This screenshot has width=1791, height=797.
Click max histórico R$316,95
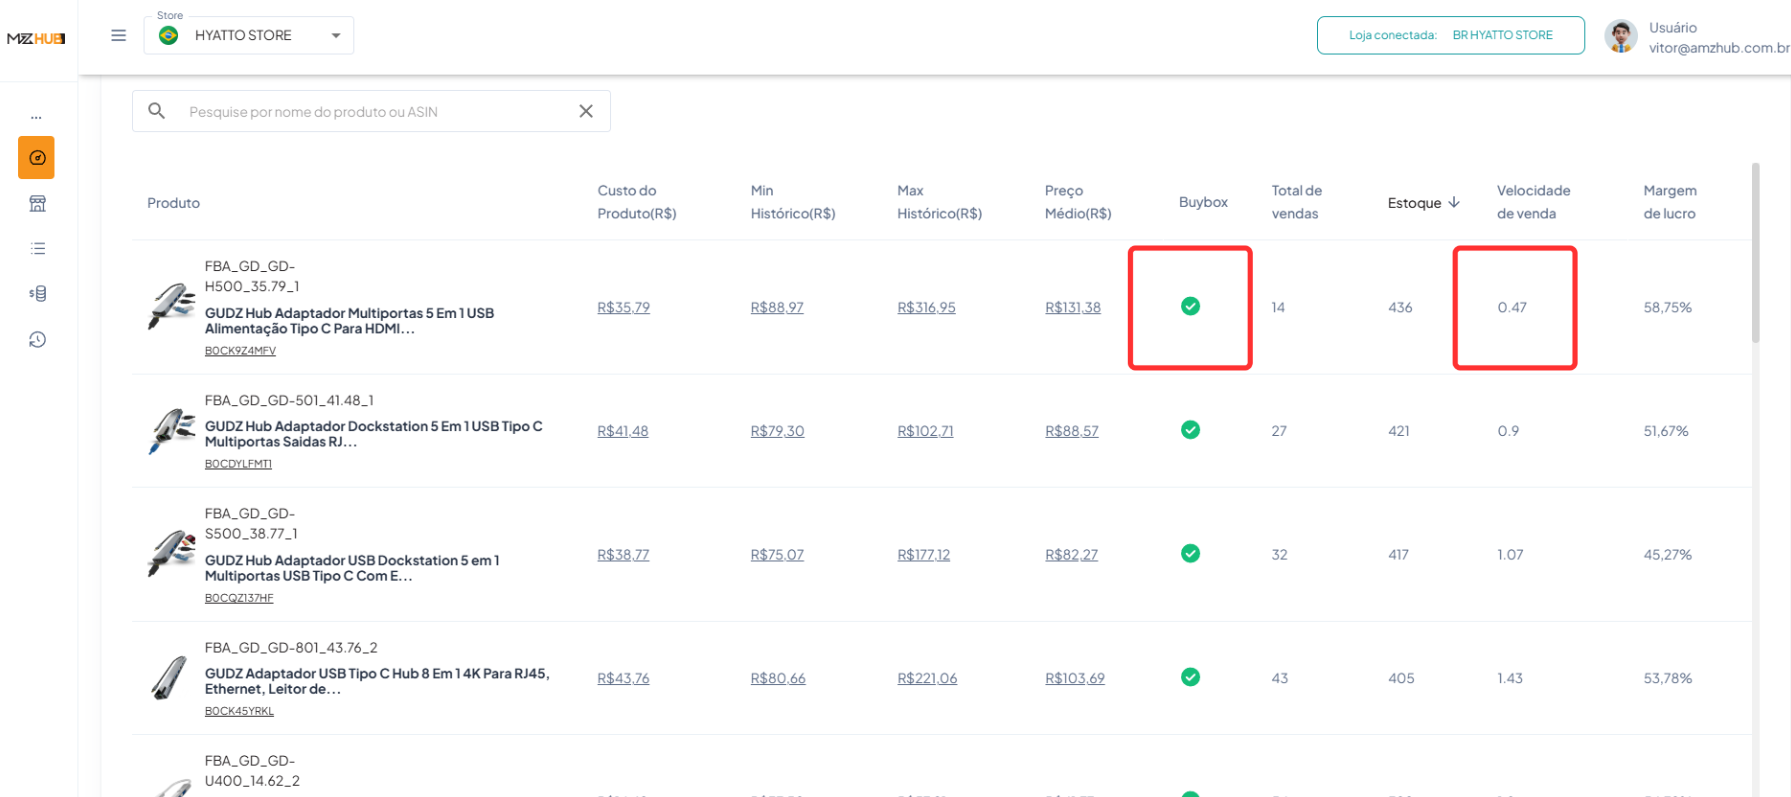coord(926,307)
